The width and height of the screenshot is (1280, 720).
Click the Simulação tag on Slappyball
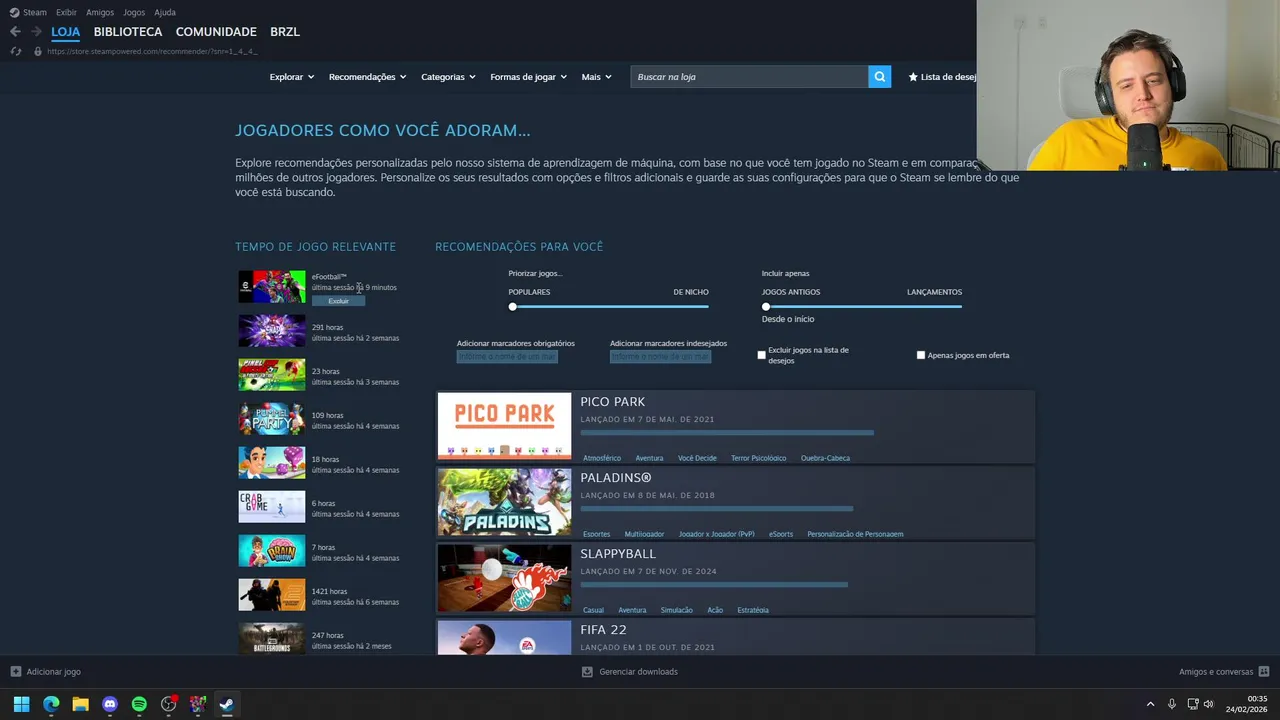[676, 610]
